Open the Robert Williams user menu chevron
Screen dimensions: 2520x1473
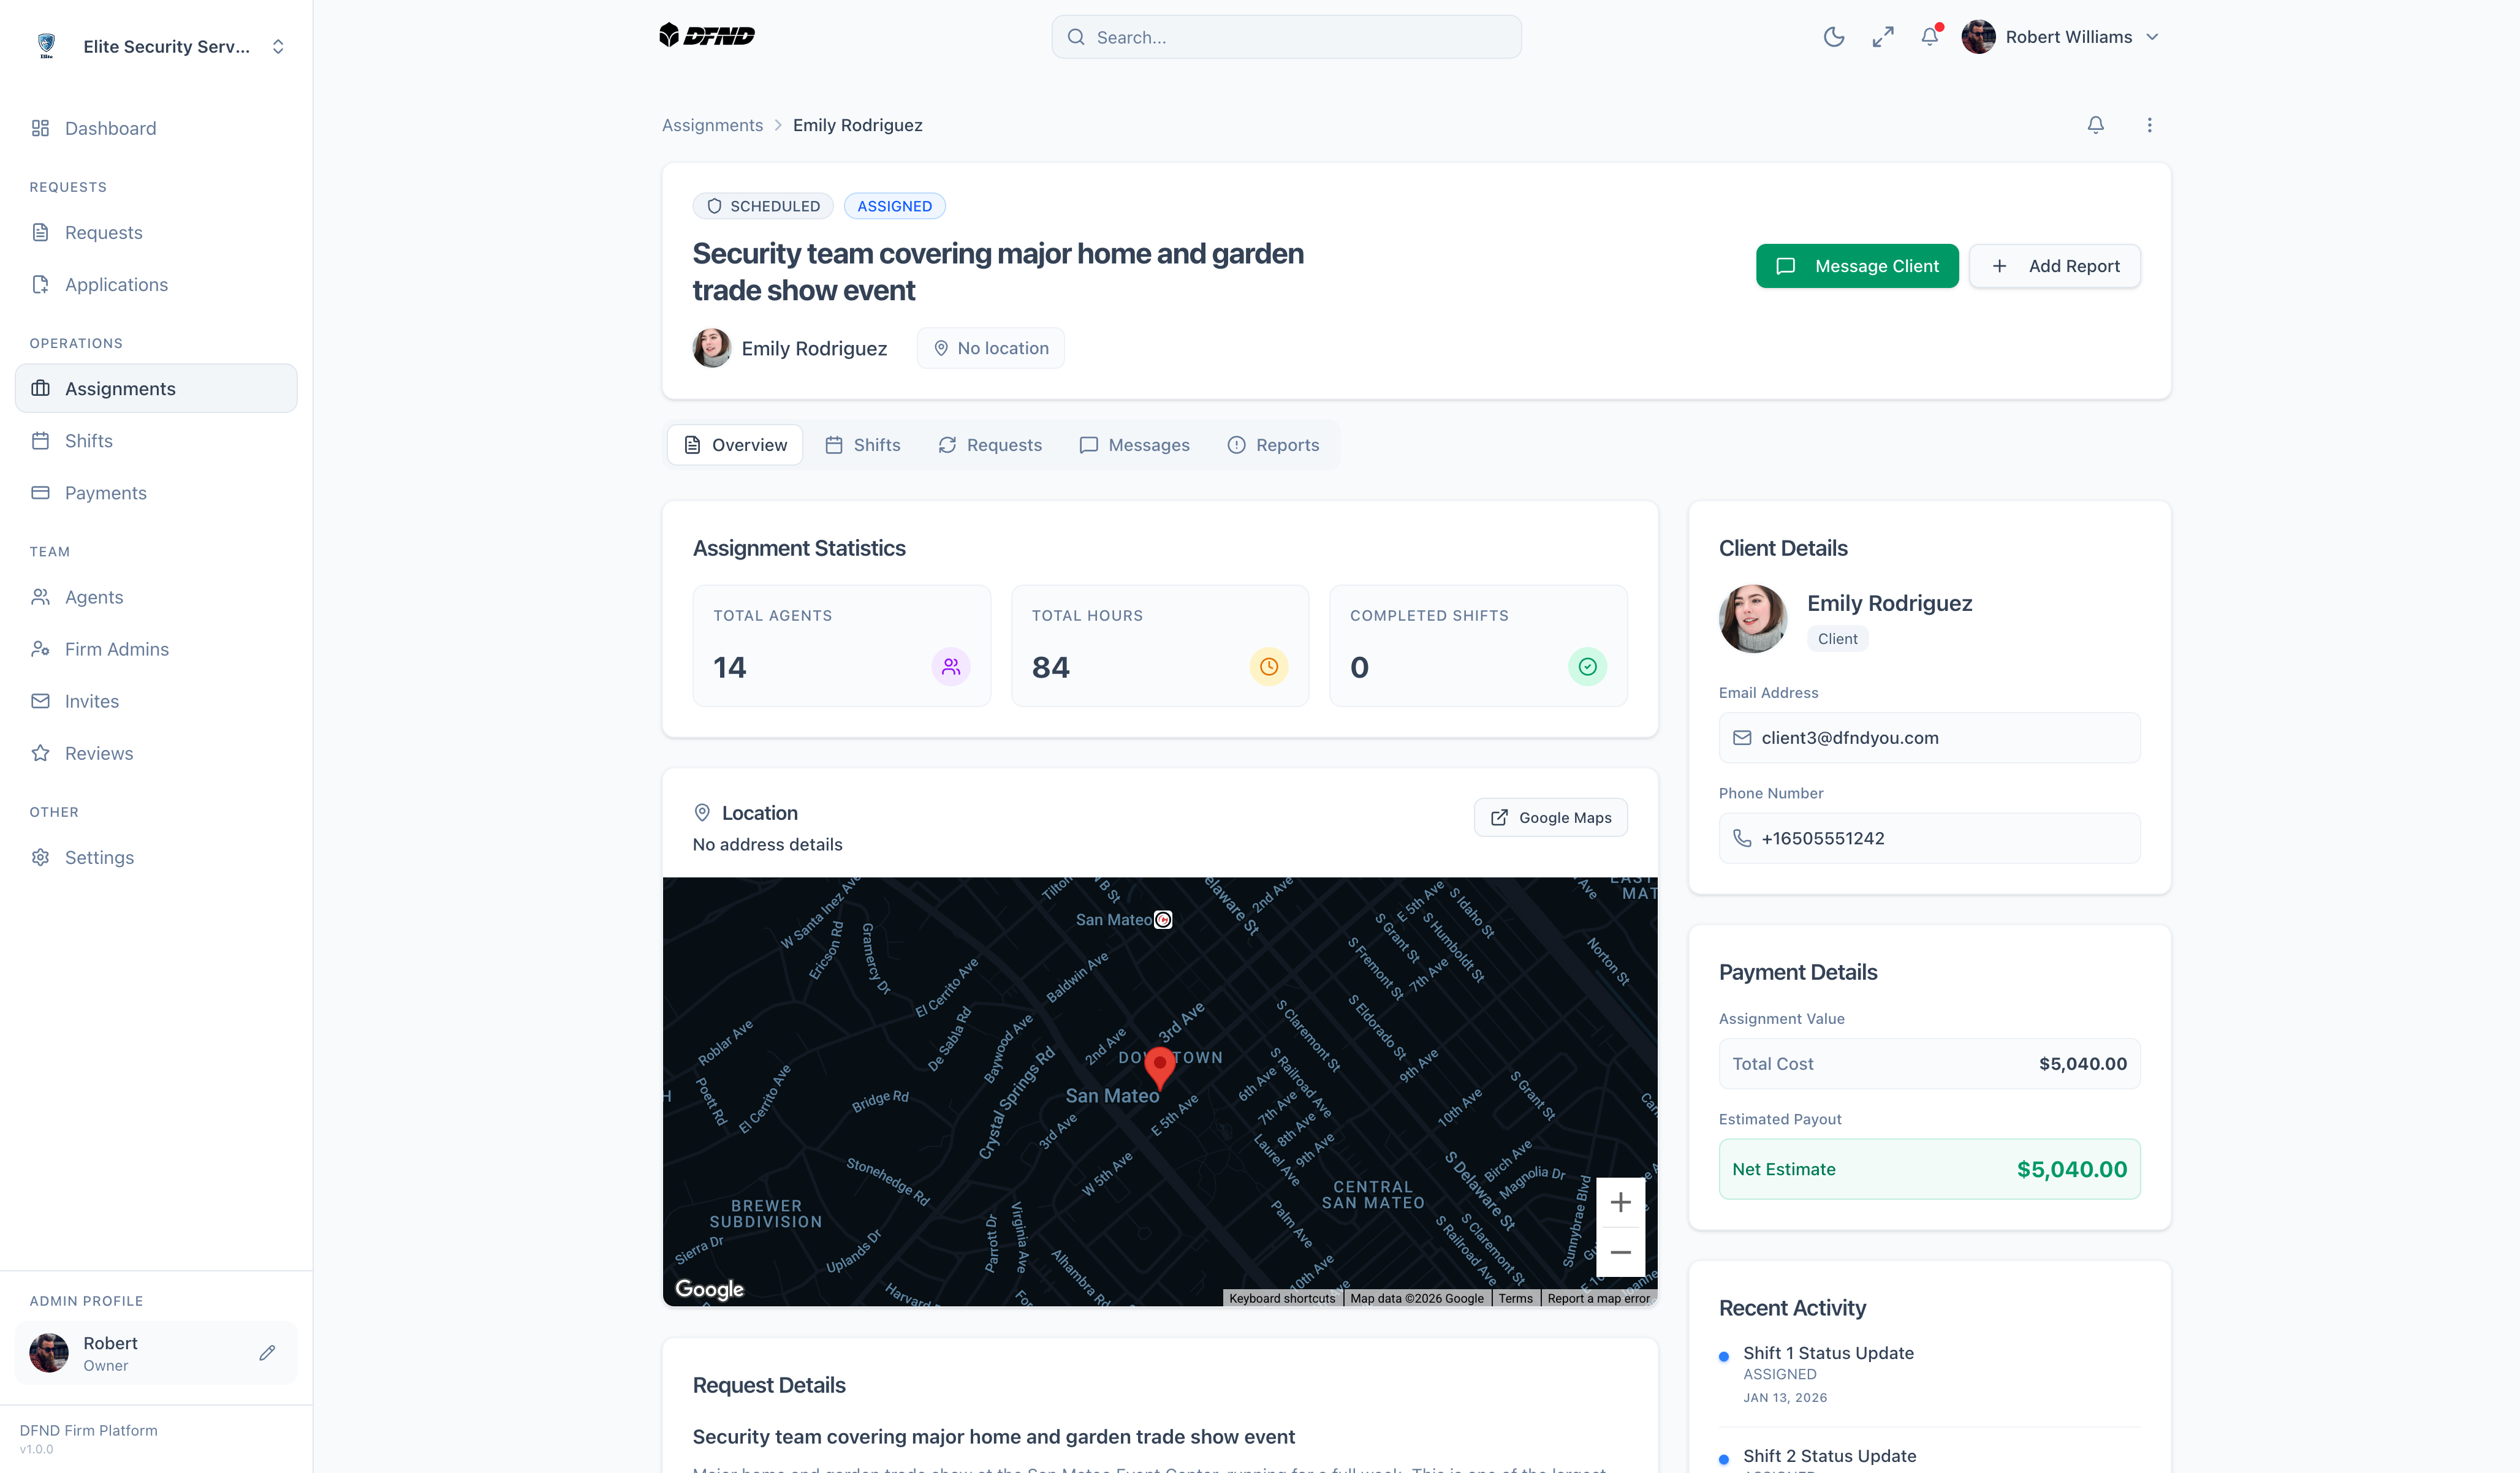tap(2153, 37)
